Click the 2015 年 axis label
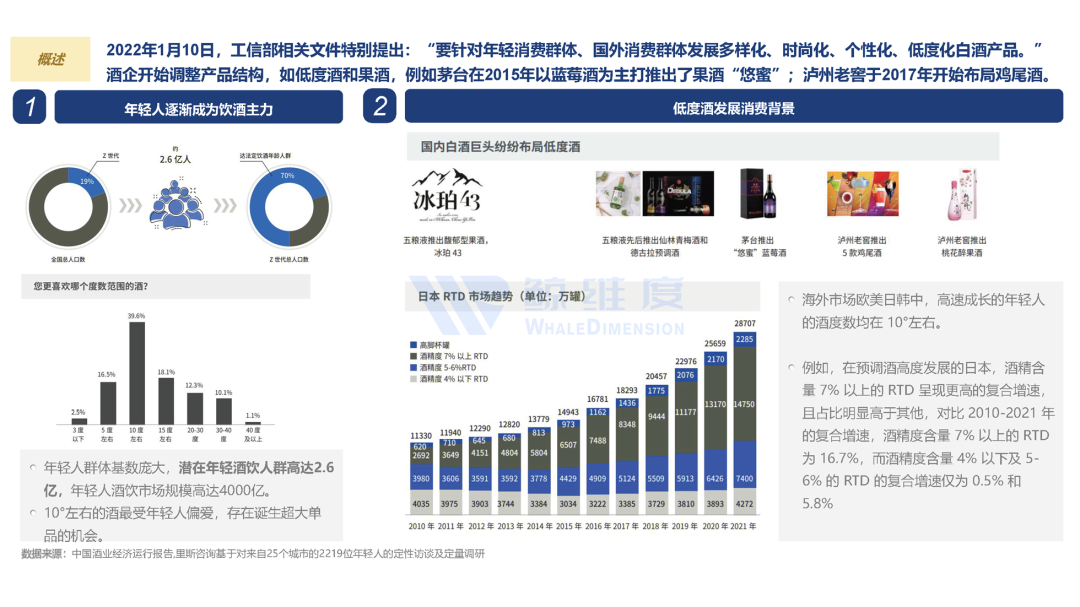1080x607 pixels. [568, 526]
